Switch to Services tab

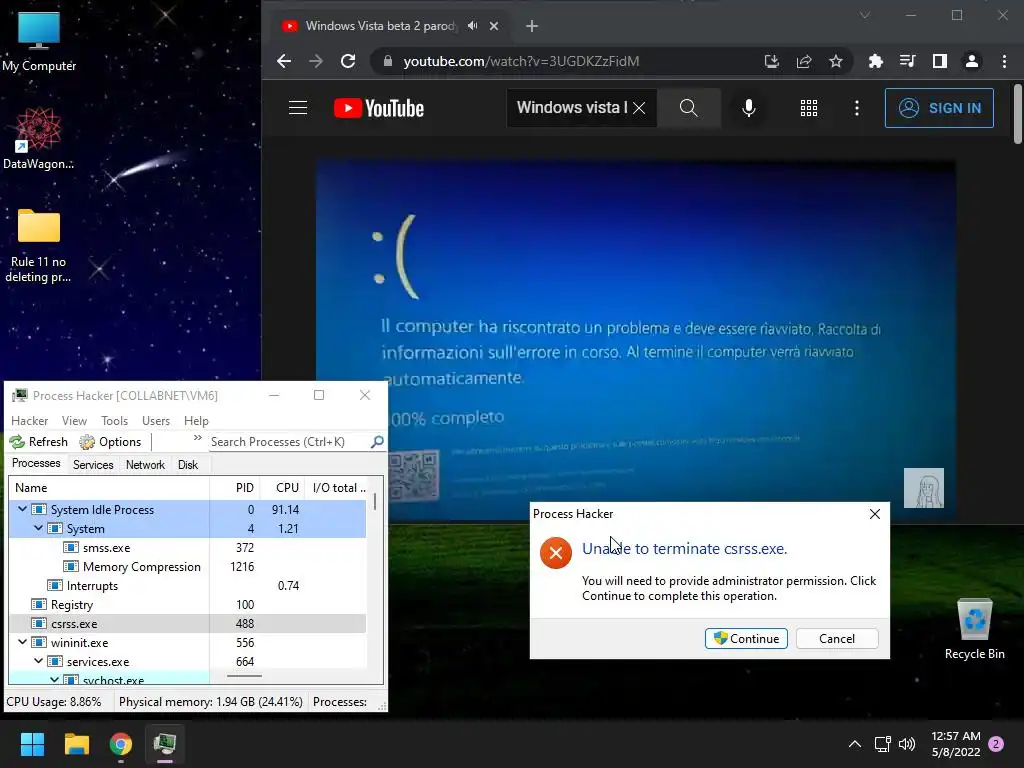pos(93,464)
